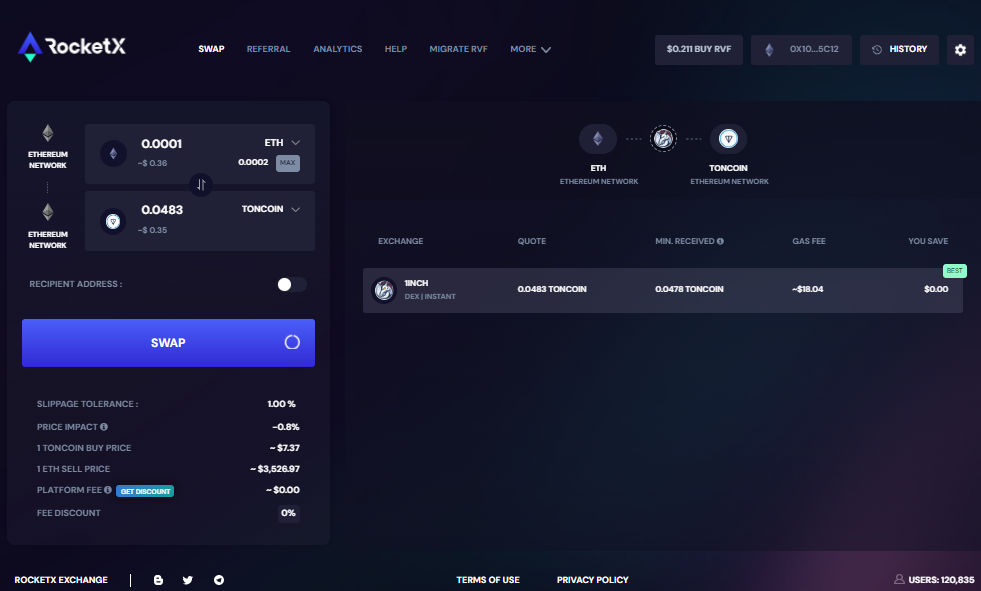The image size is (981, 591).
Task: Open the PRIVACY POLICY link
Action: 592,580
